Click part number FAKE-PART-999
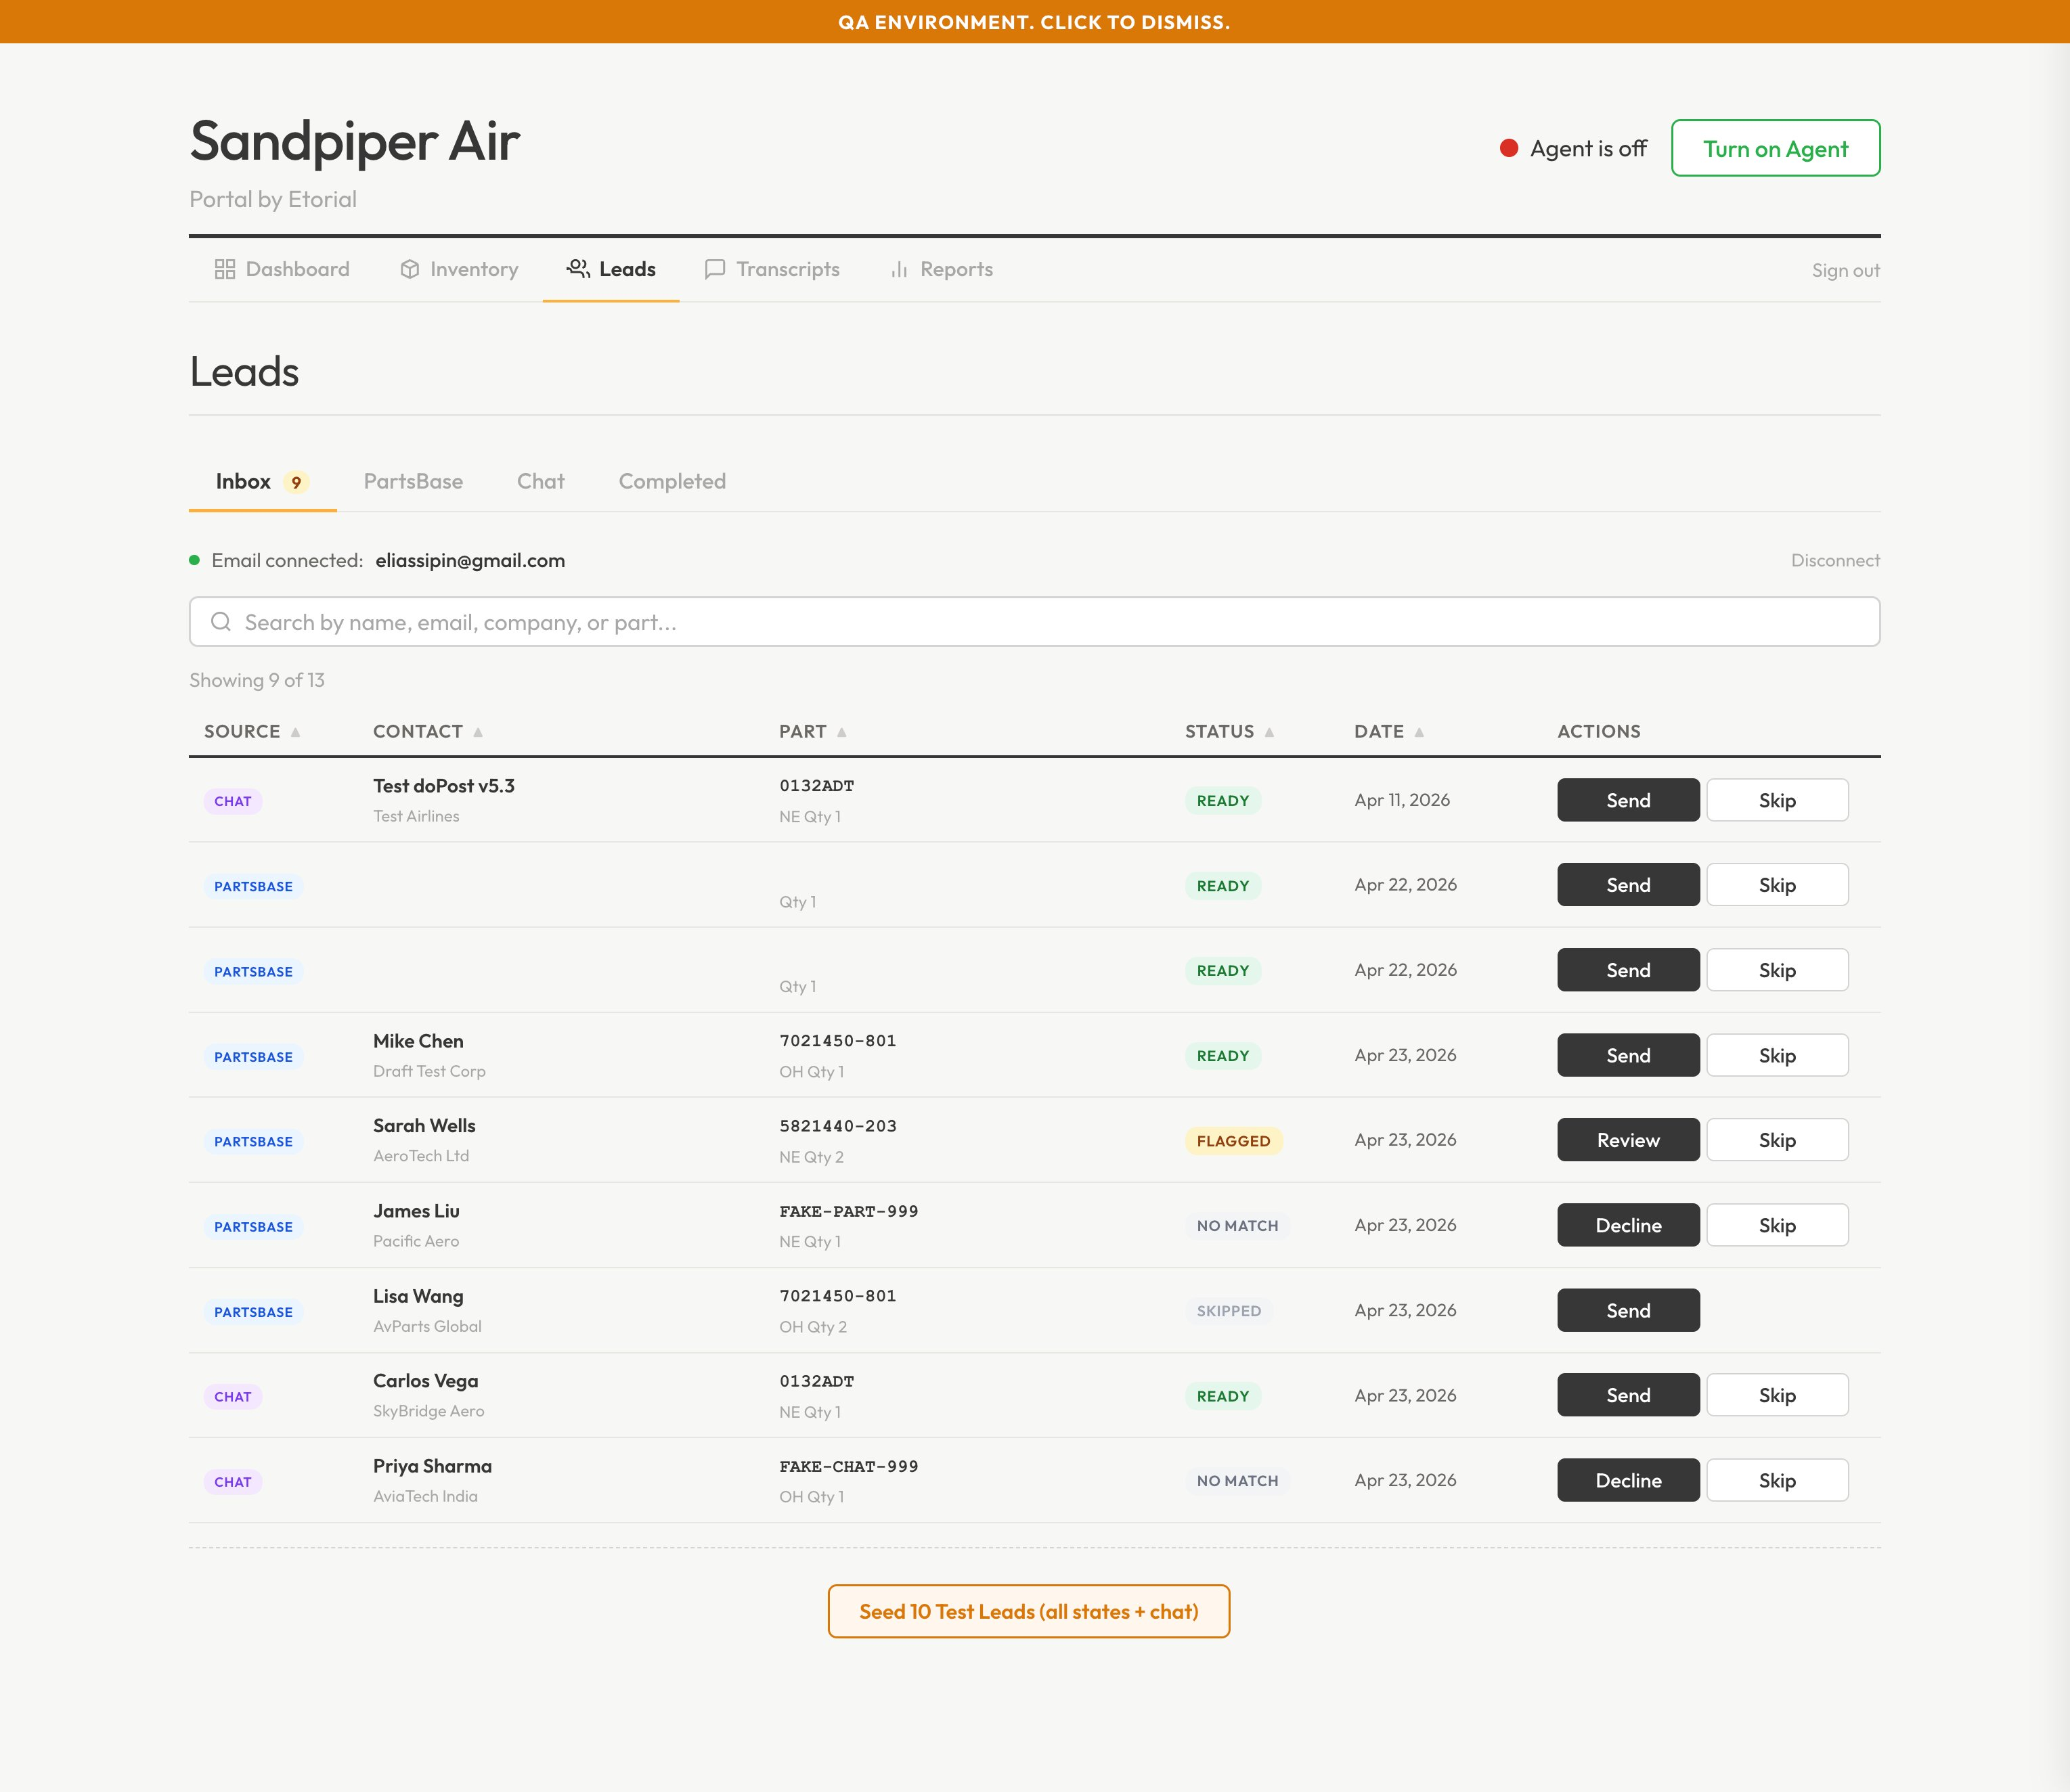The width and height of the screenshot is (2070, 1792). [849, 1211]
